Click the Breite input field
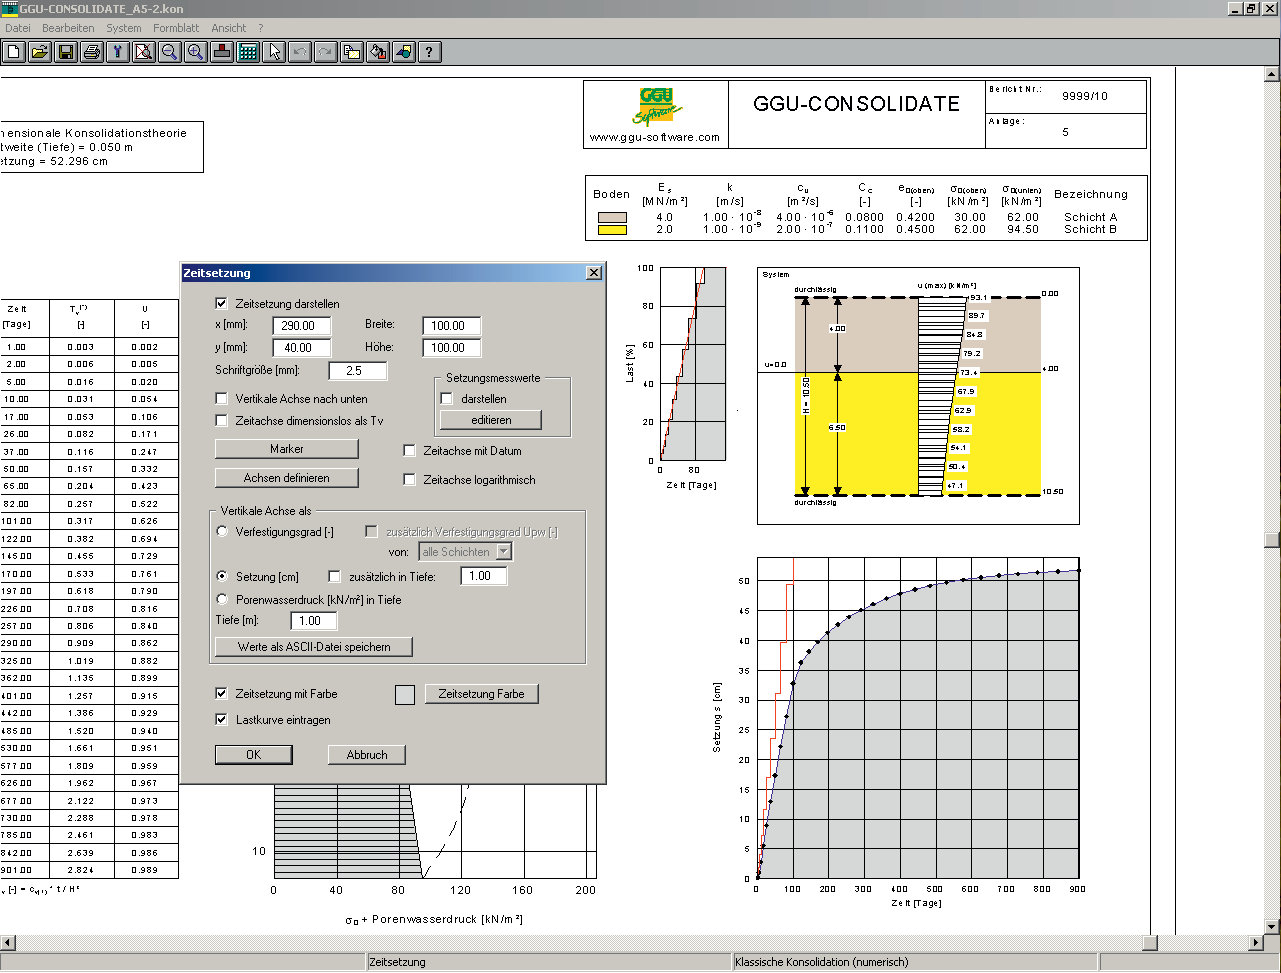1281x973 pixels. 450,325
